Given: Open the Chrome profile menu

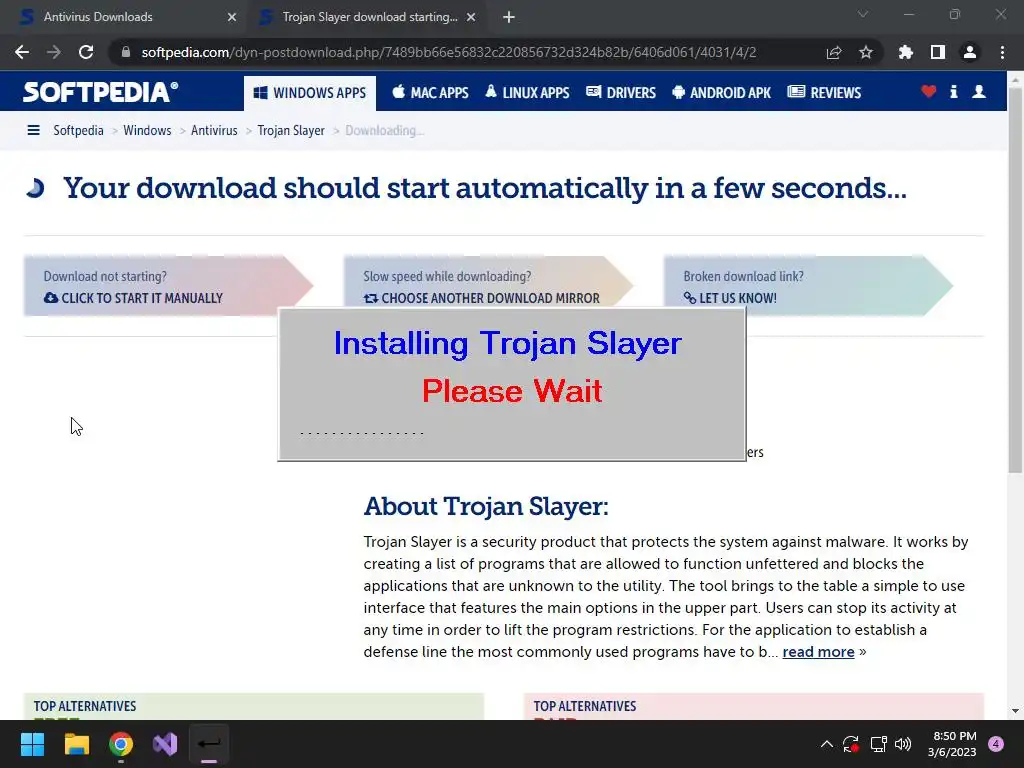Looking at the screenshot, I should (x=970, y=52).
